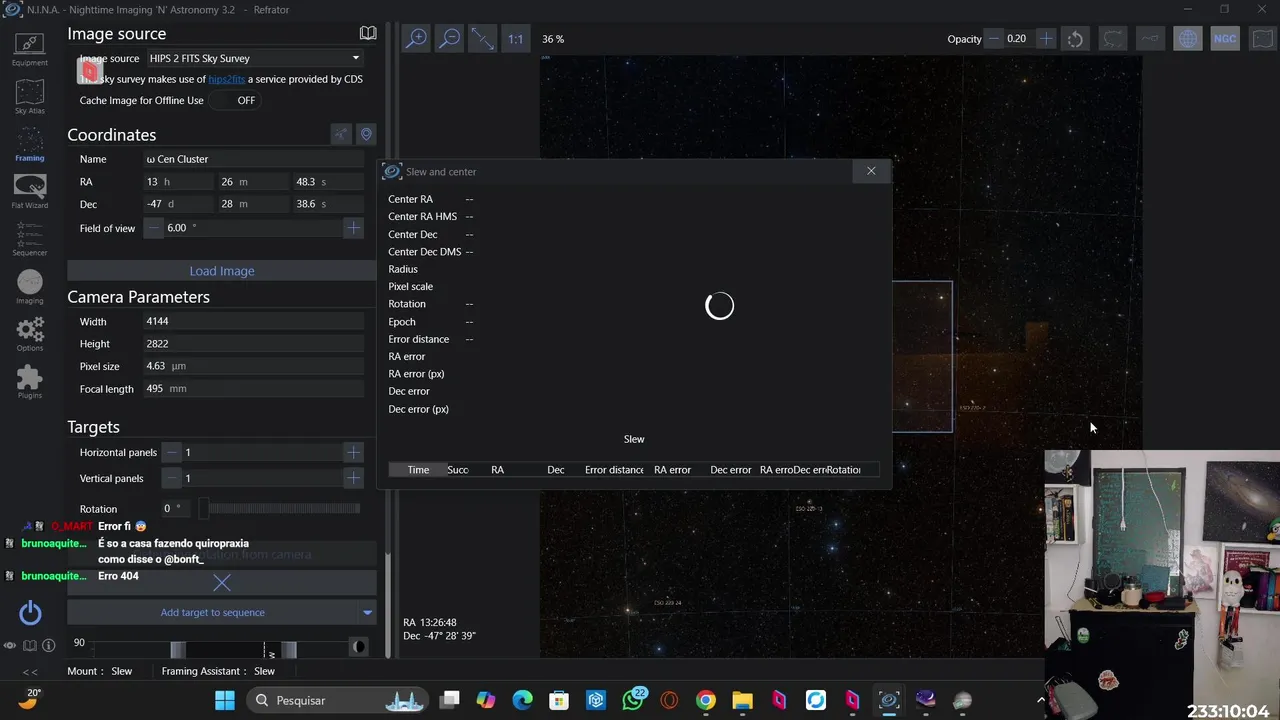Click the Time column header in slew table
The width and height of the screenshot is (1280, 720).
point(418,470)
